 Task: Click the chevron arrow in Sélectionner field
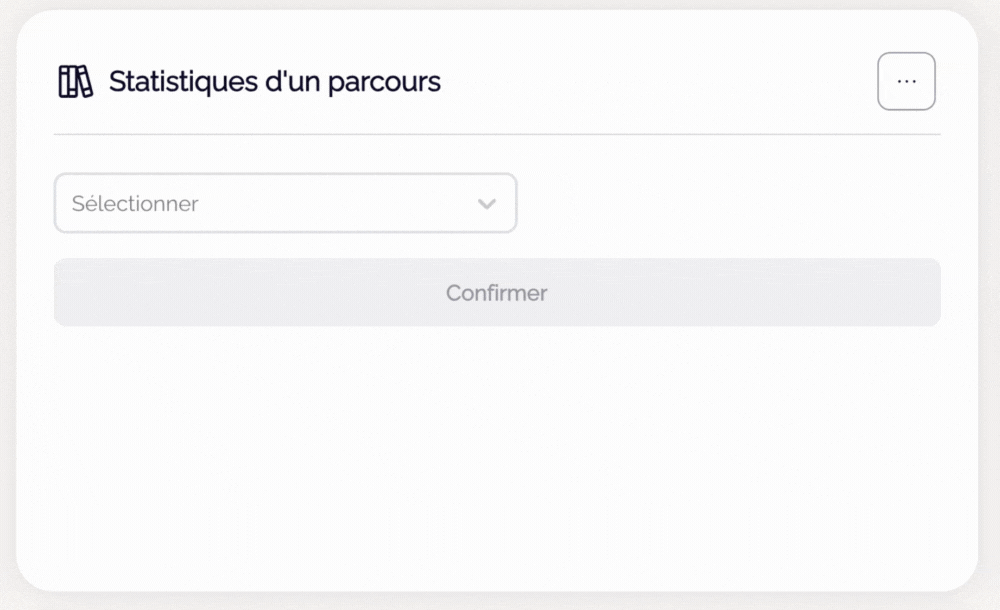(487, 204)
